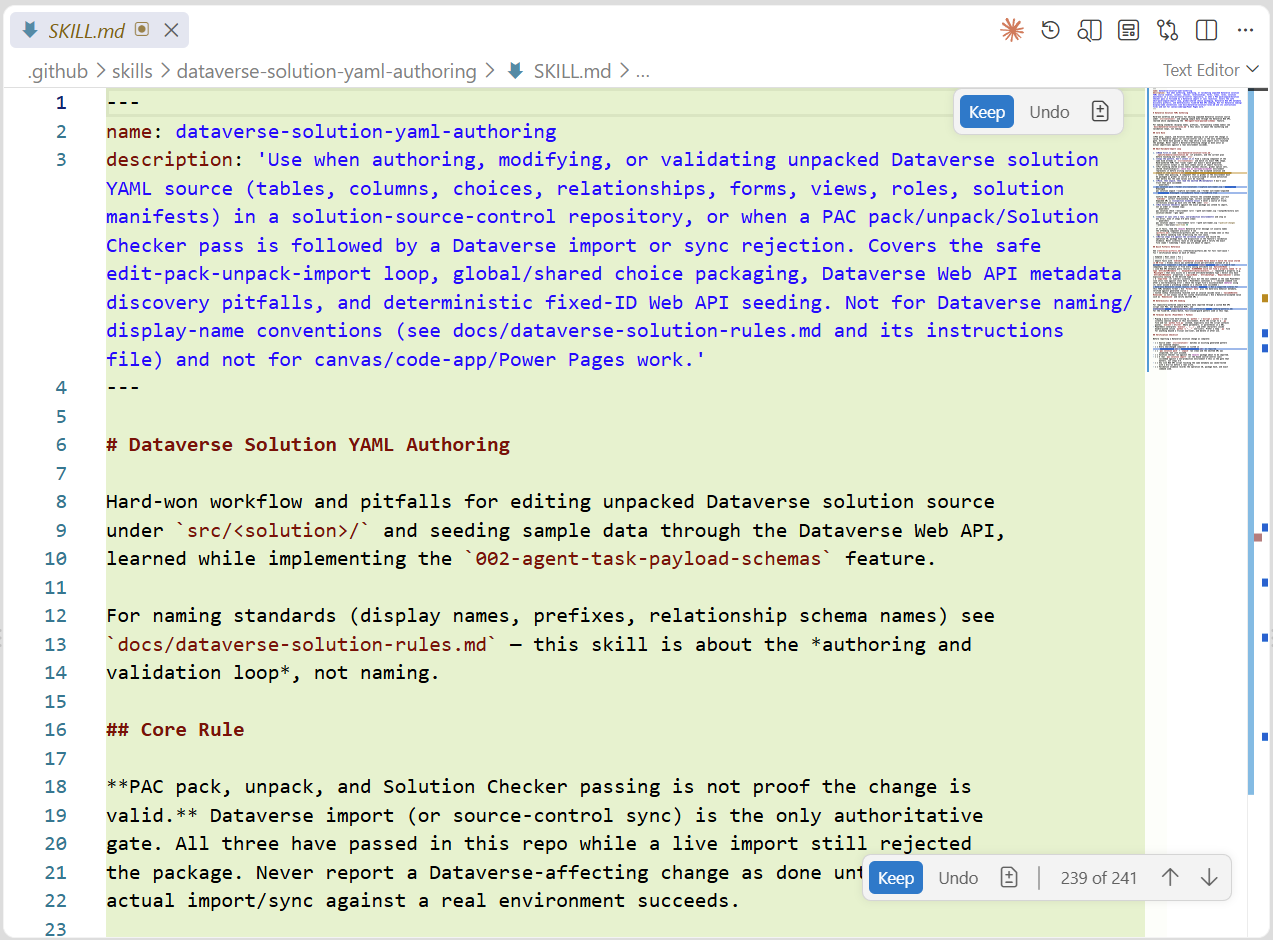Click the `002-agent-task-payload-schemas` code span
Image resolution: width=1273 pixels, height=940 pixels.
648,558
